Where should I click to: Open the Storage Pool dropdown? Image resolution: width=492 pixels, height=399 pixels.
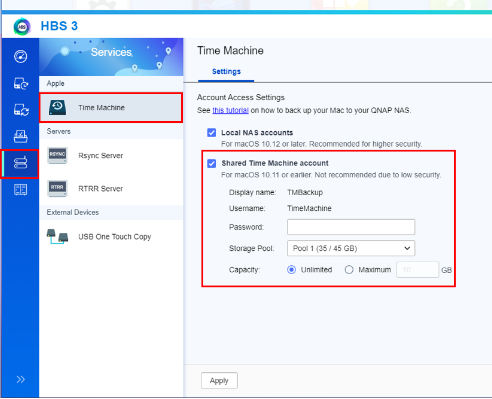point(351,248)
